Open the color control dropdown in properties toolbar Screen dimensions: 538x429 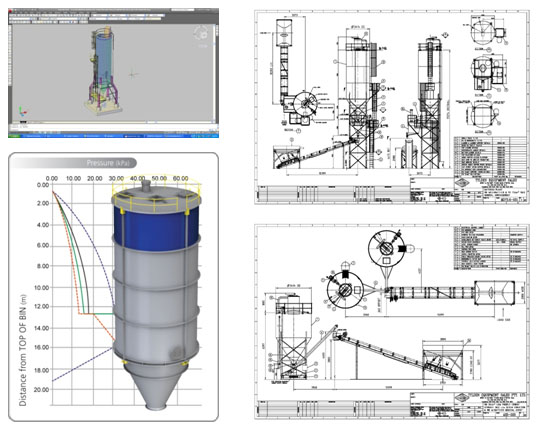pos(98,19)
